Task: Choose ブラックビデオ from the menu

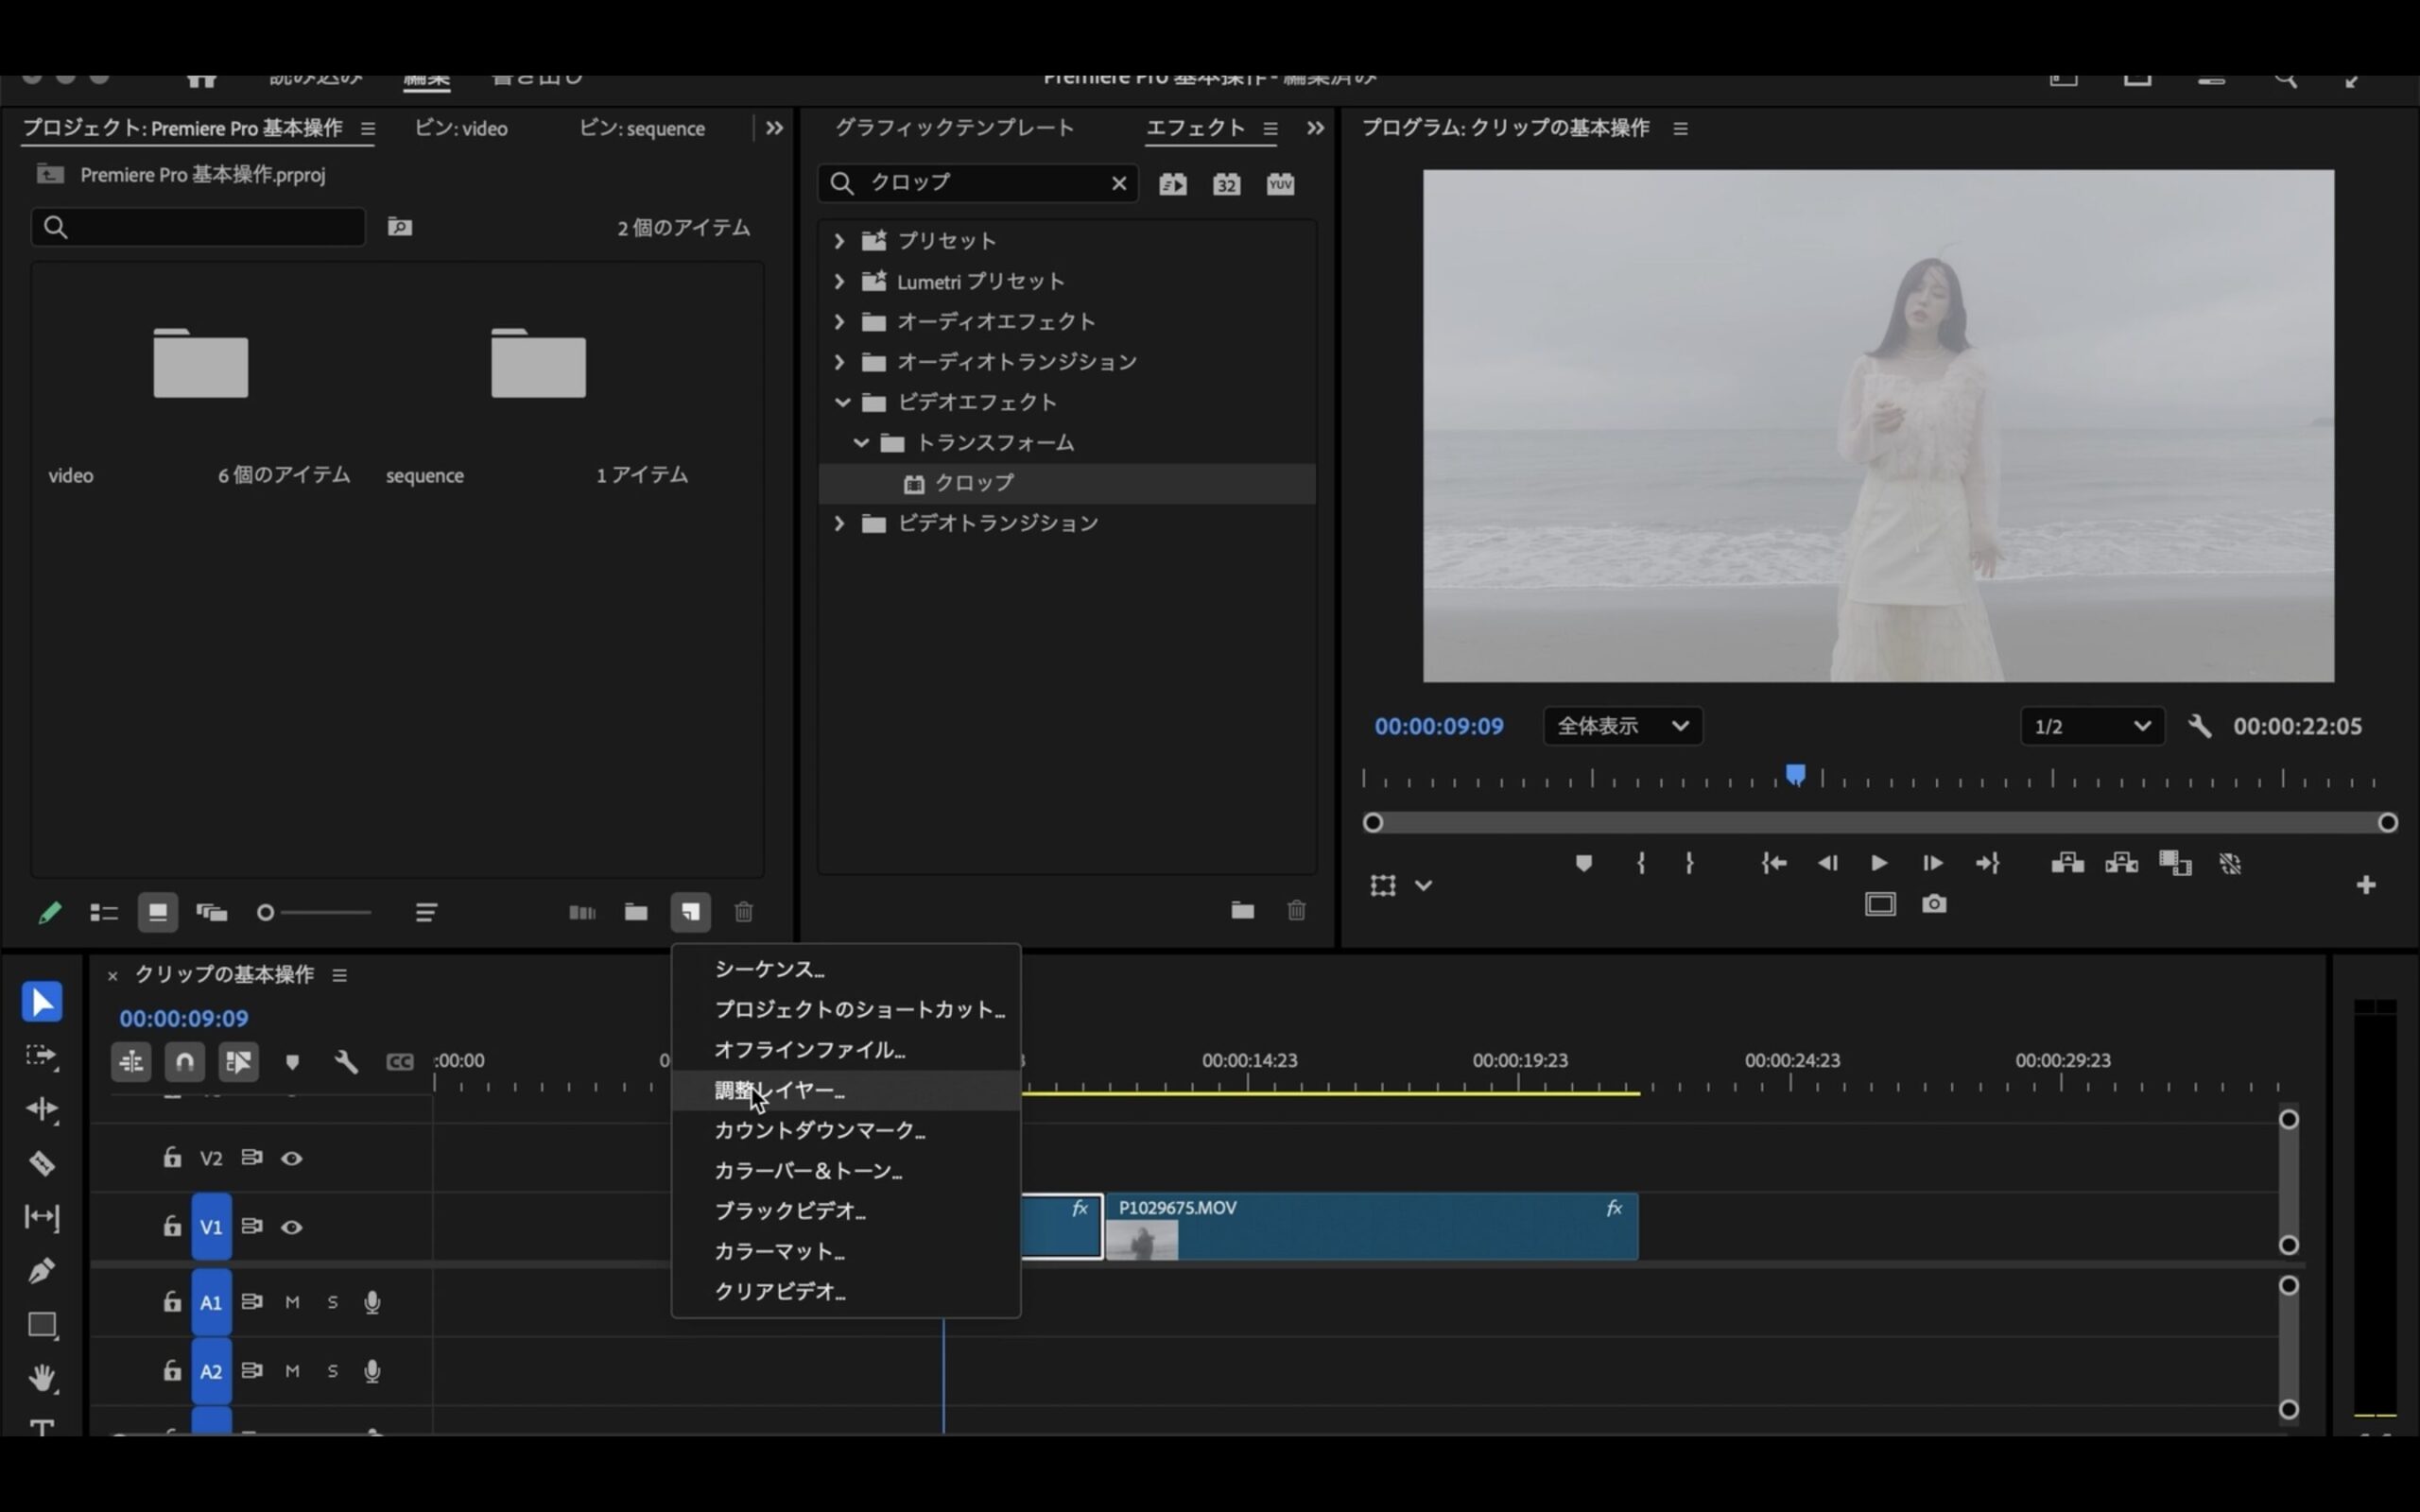Action: tap(846, 1211)
